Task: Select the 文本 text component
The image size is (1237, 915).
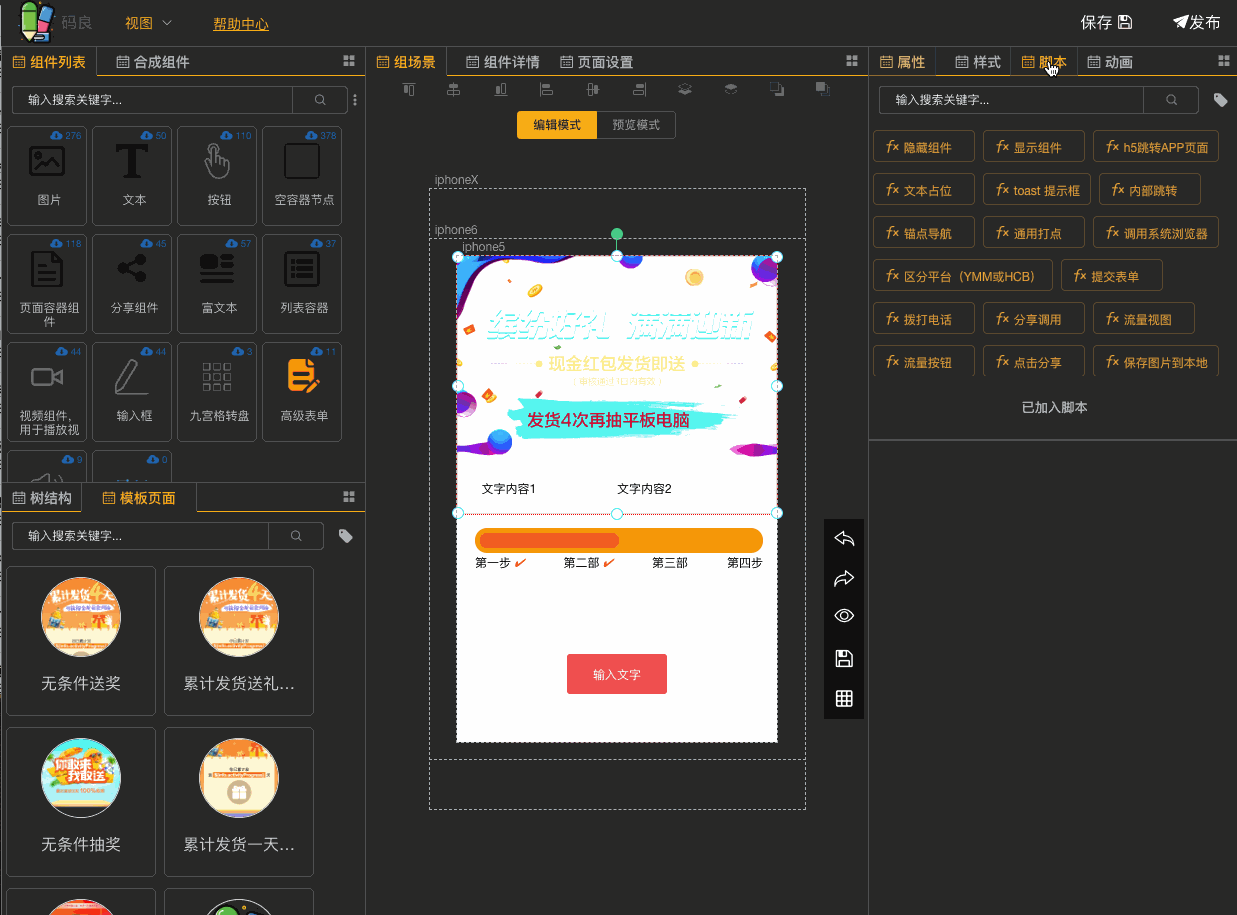Action: click(x=132, y=176)
